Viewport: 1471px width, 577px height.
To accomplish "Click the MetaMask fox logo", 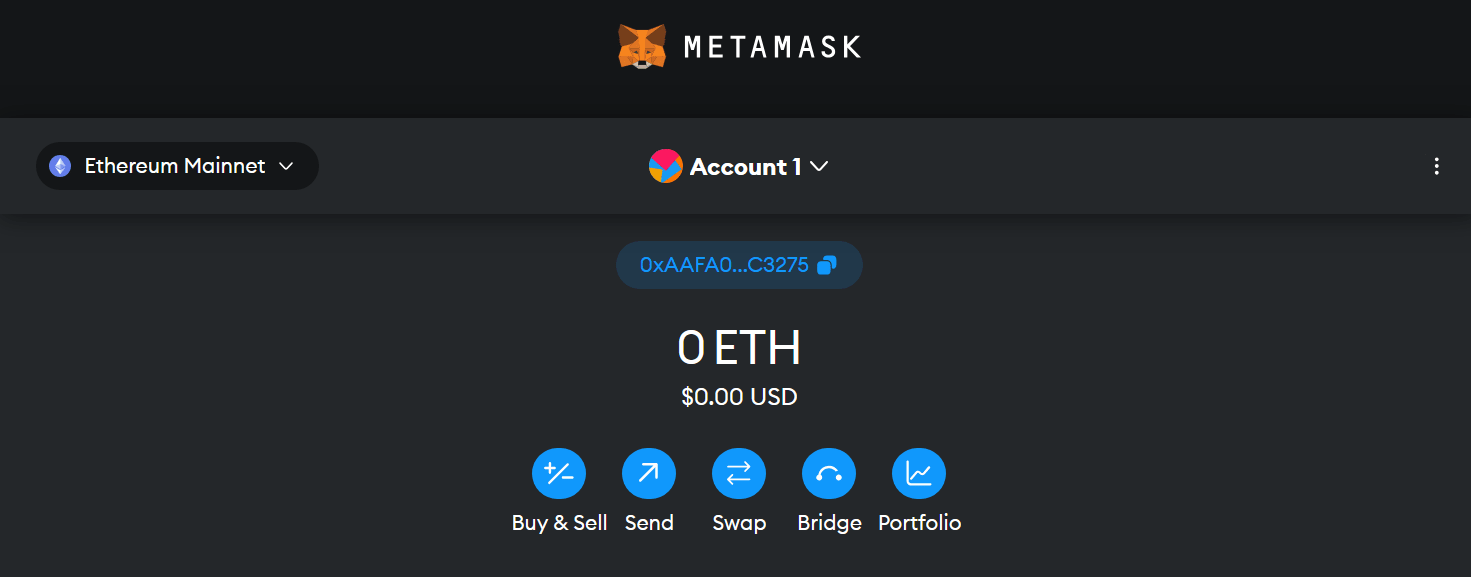I will click(x=642, y=46).
